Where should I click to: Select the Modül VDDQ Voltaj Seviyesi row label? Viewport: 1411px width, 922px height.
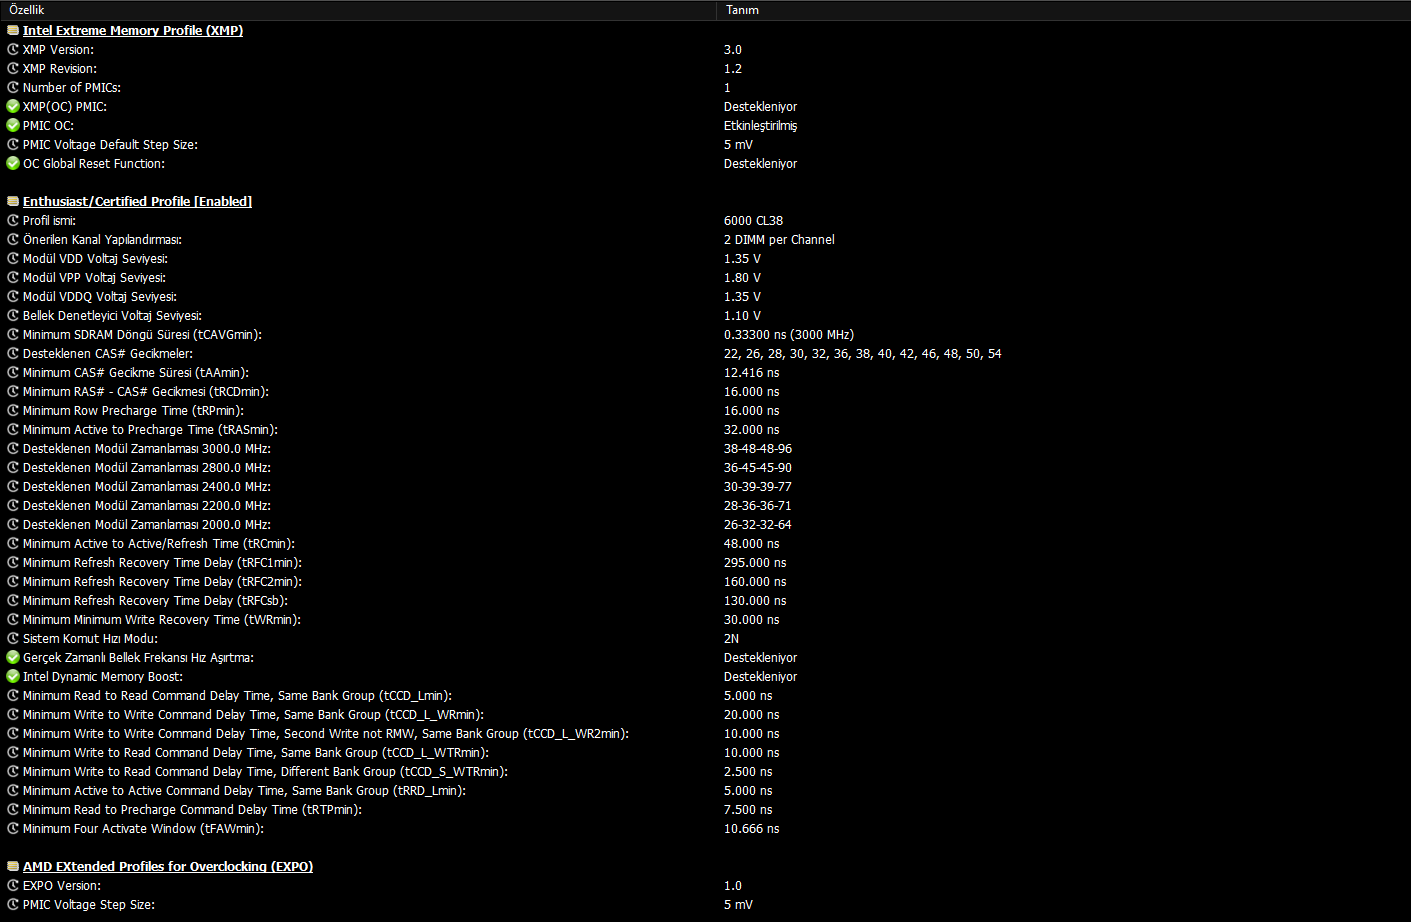click(100, 297)
